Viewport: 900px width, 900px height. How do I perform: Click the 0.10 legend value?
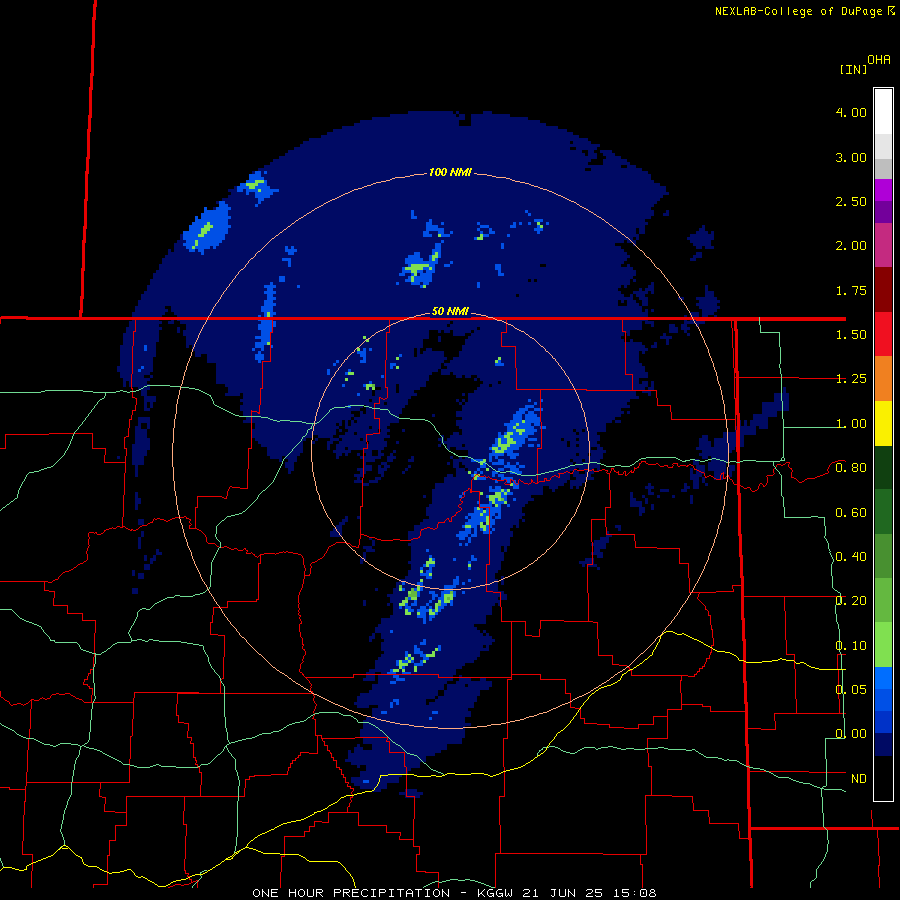(x=851, y=646)
